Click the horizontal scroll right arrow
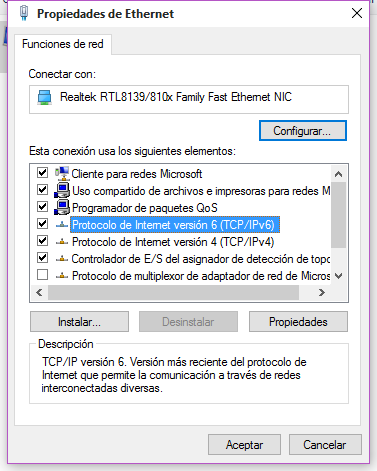This screenshot has width=377, height=471. (x=322, y=293)
